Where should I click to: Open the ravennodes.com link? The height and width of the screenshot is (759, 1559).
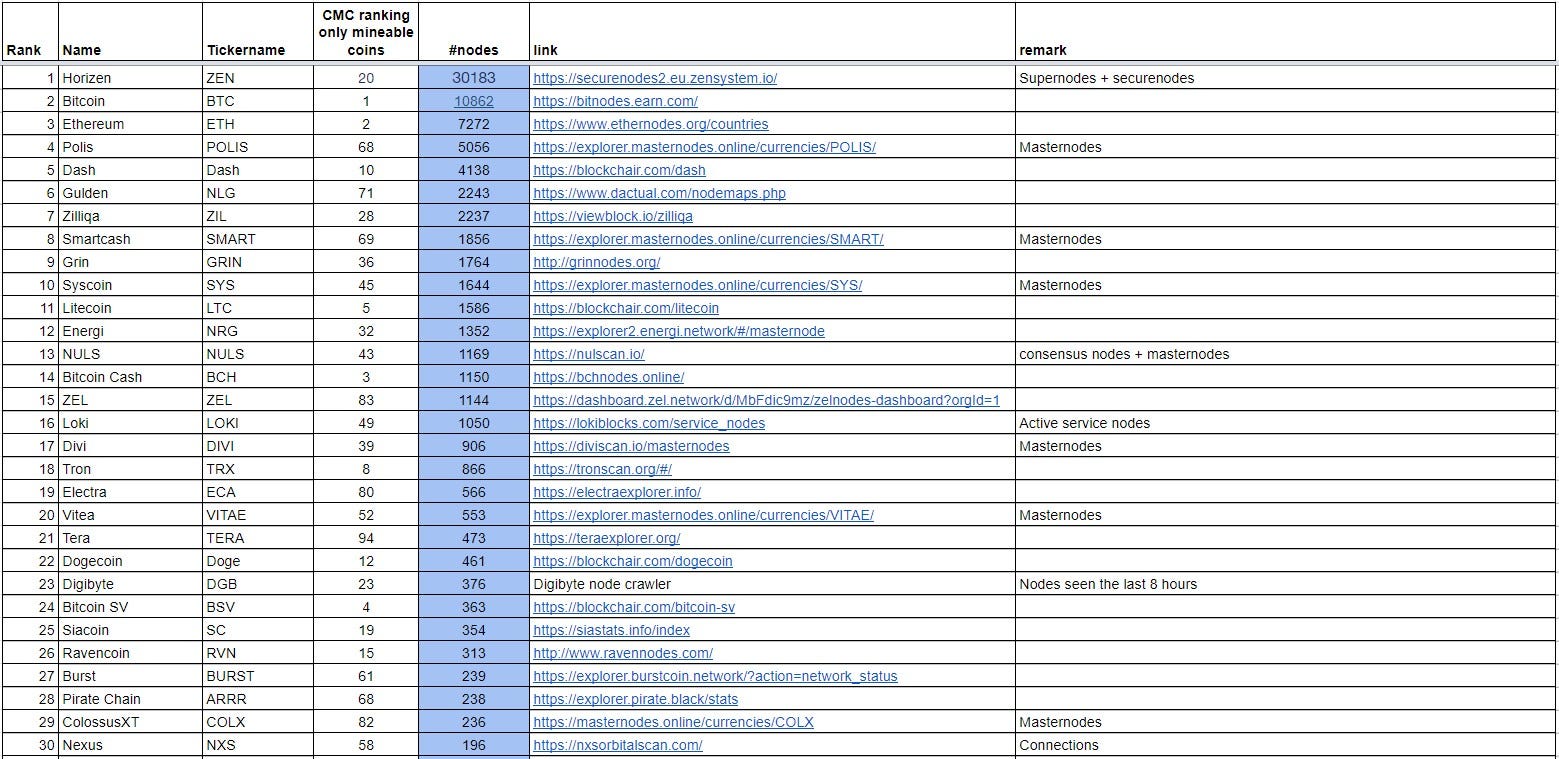pos(623,653)
